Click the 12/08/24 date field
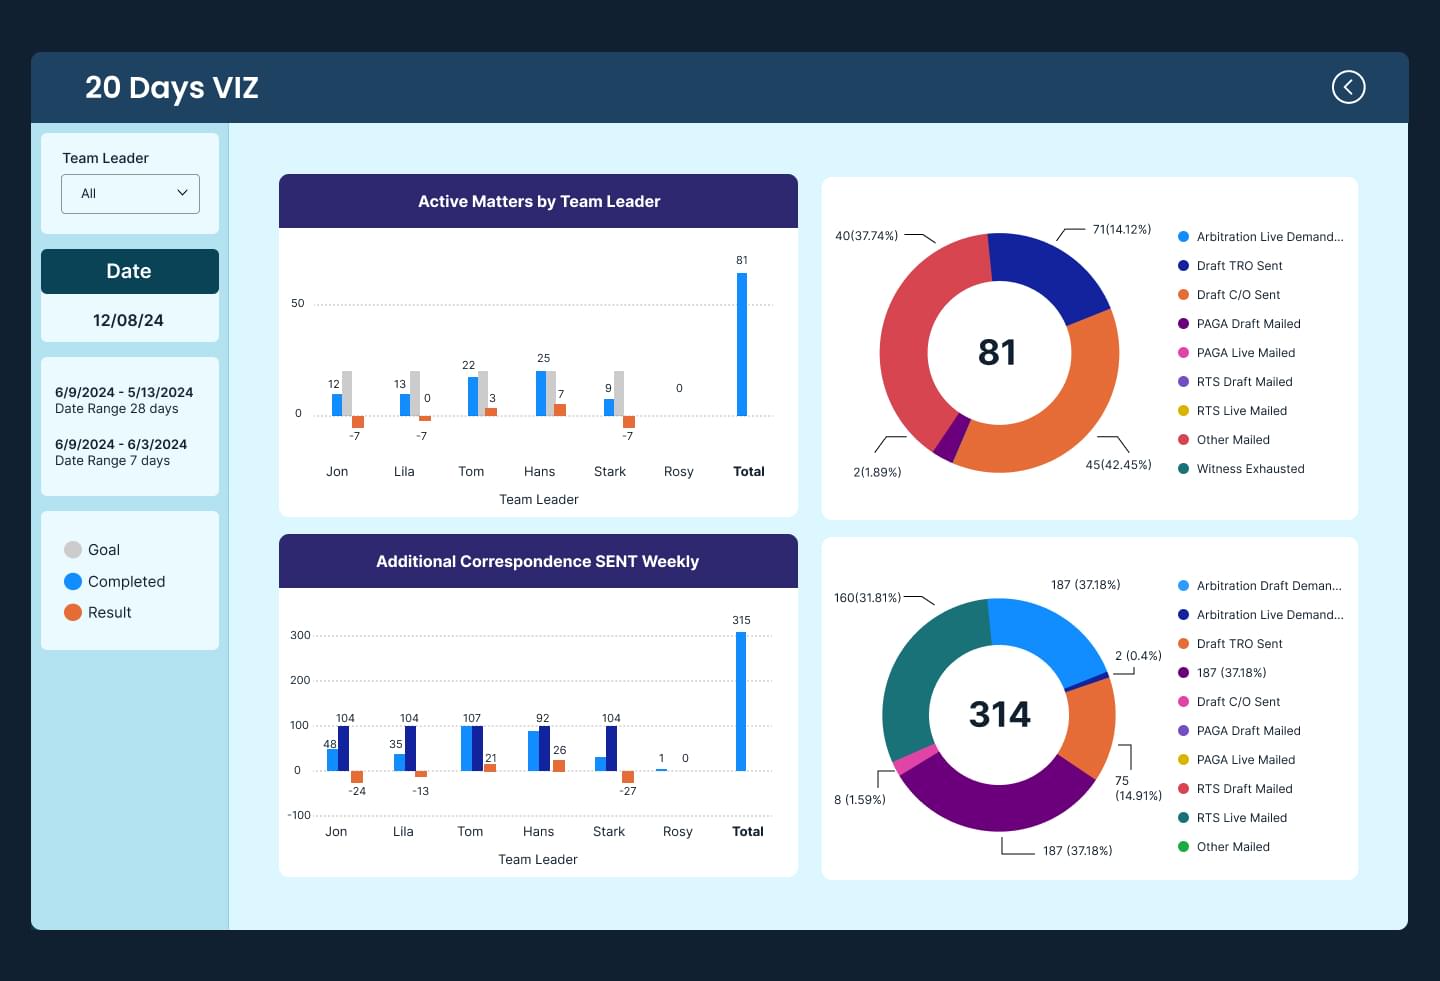This screenshot has height=981, width=1440. [x=130, y=320]
